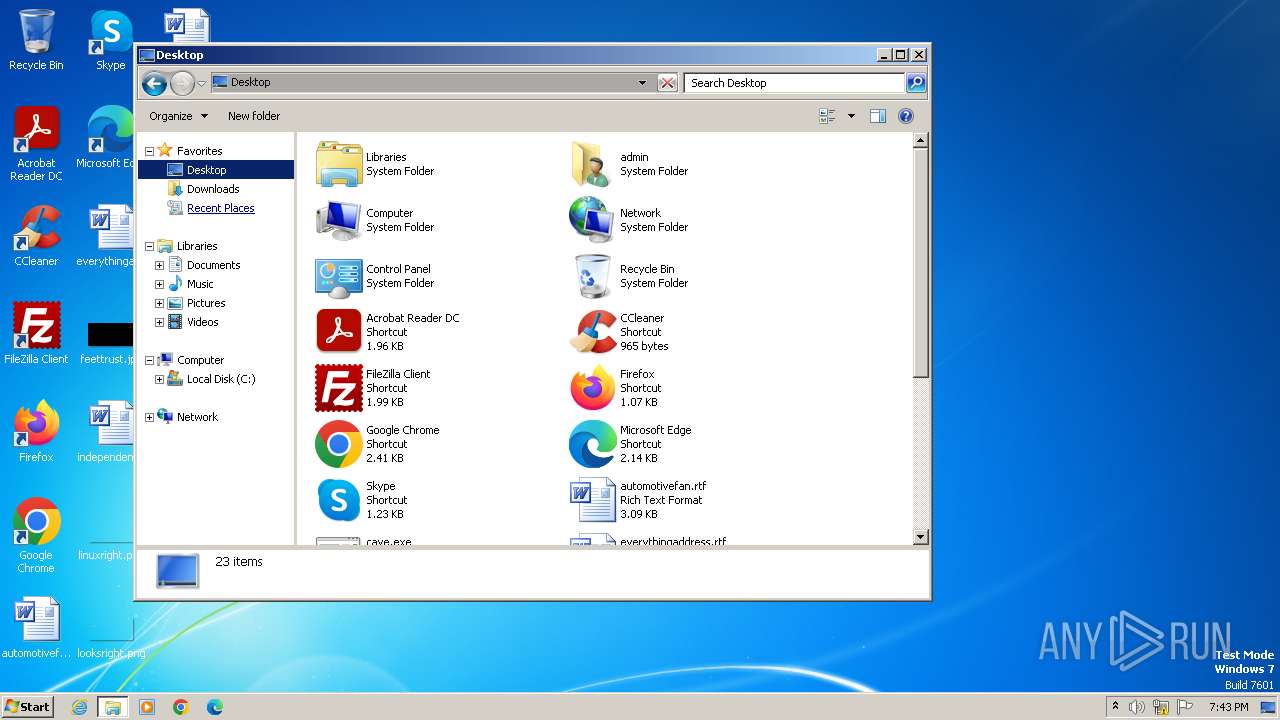Select the Computer system folder icon
1280x720 pixels.
pyautogui.click(x=339, y=220)
